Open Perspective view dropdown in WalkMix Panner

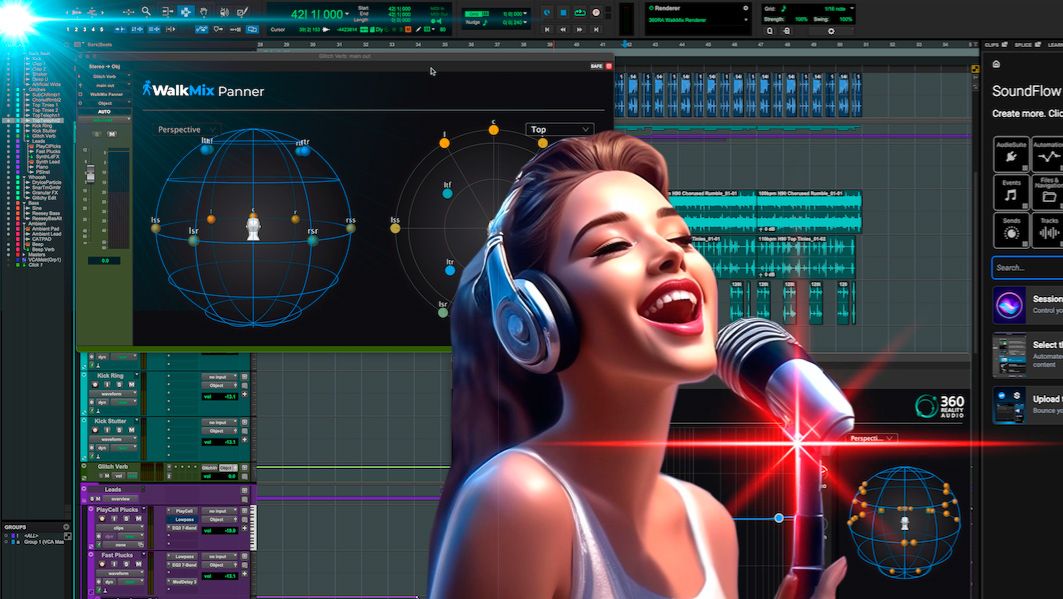point(187,129)
